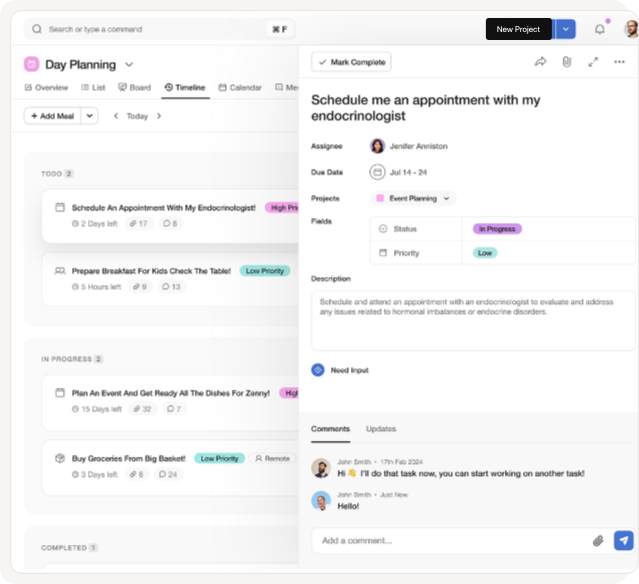Go to next day arrow beside Today
This screenshot has width=639, height=584.
159,116
